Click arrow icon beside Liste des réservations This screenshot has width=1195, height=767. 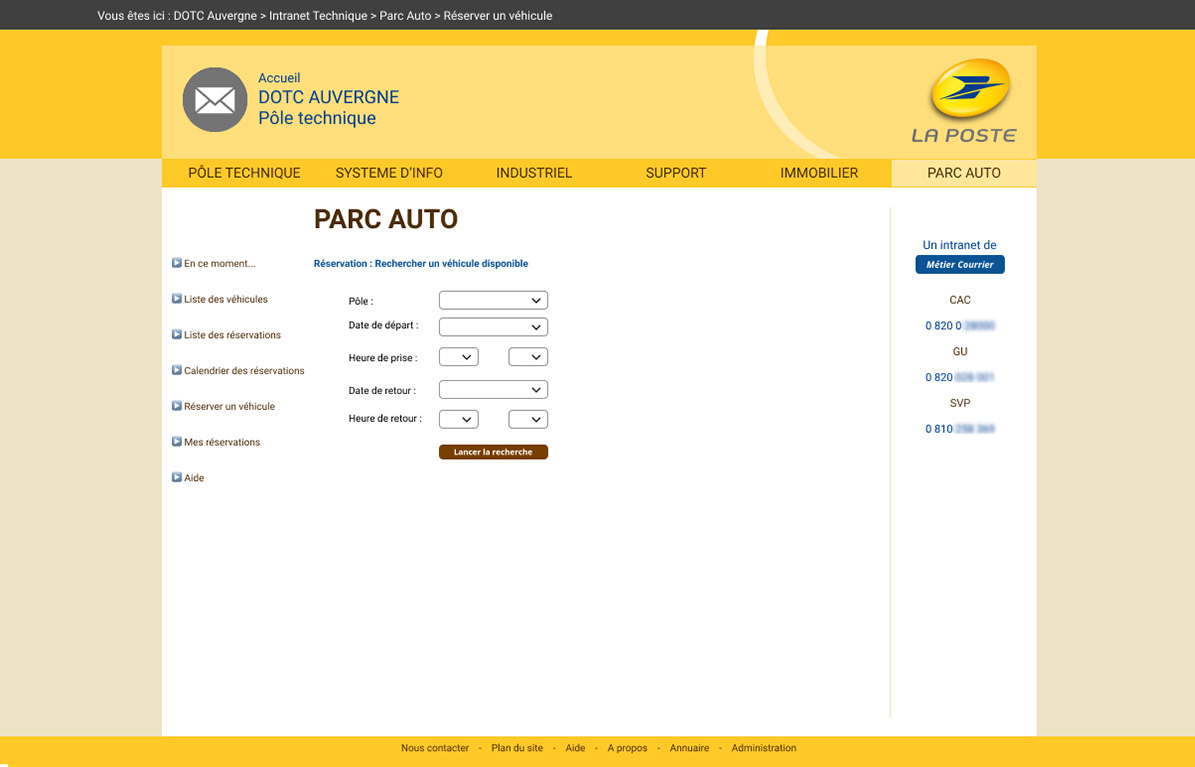click(x=177, y=335)
